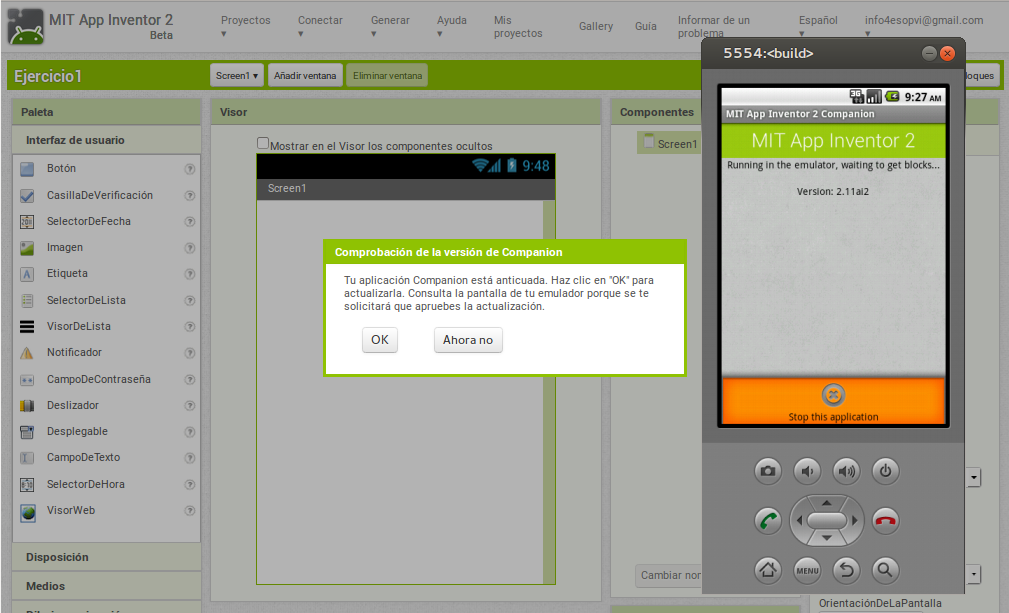1009x613 pixels.
Task: Click the emulator D-pad center button
Action: pyautogui.click(x=827, y=520)
